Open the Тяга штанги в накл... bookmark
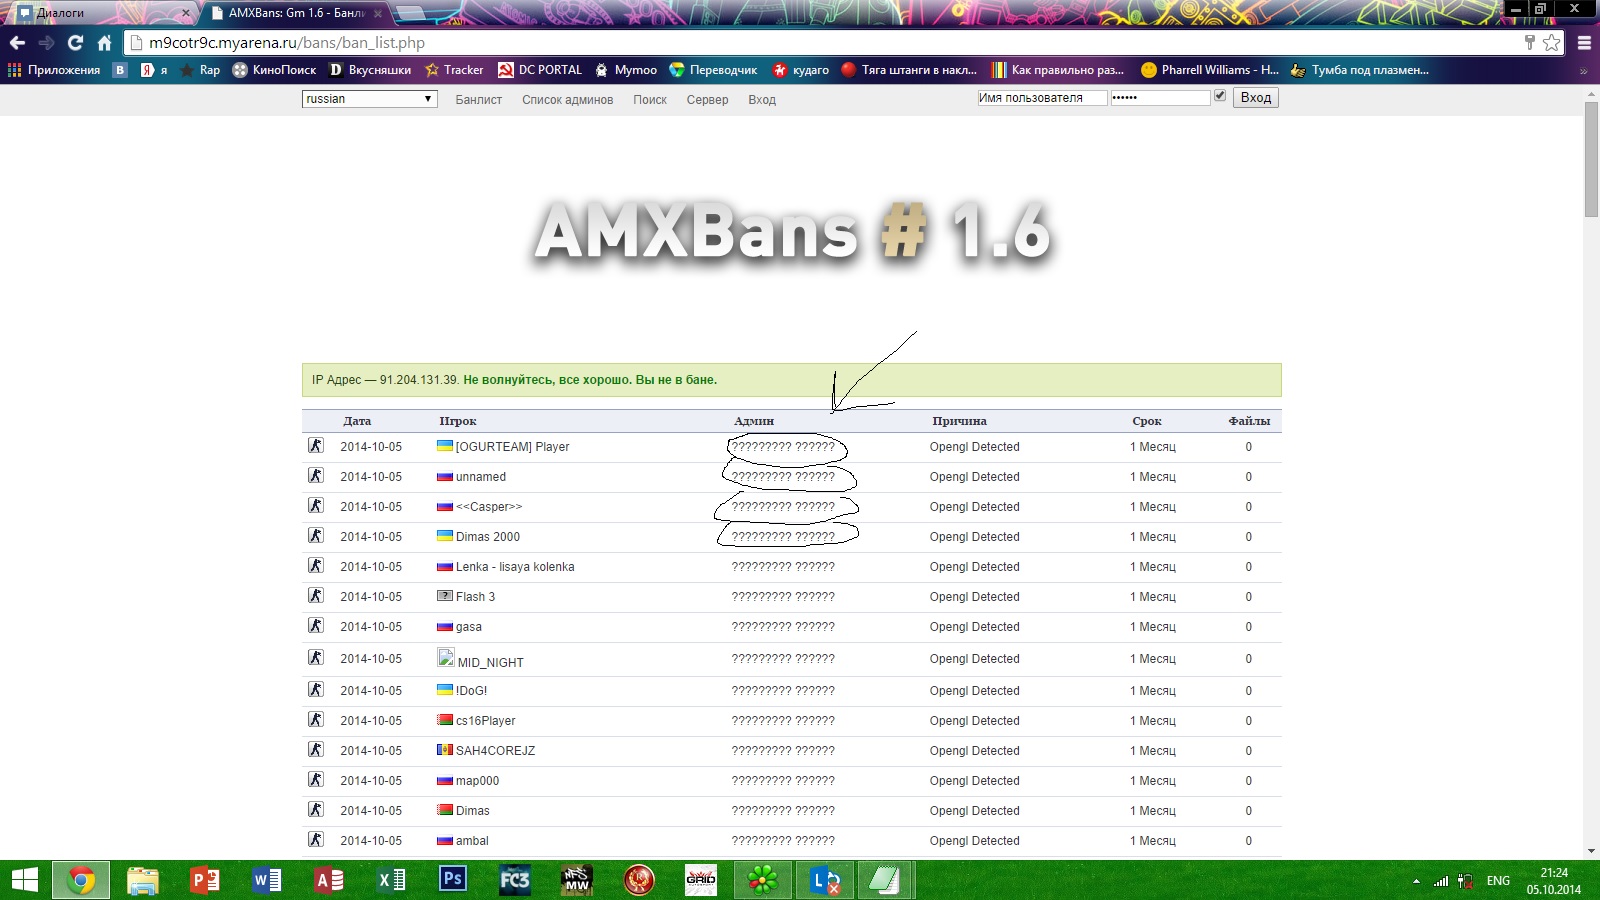Image resolution: width=1600 pixels, height=900 pixels. pyautogui.click(x=909, y=70)
